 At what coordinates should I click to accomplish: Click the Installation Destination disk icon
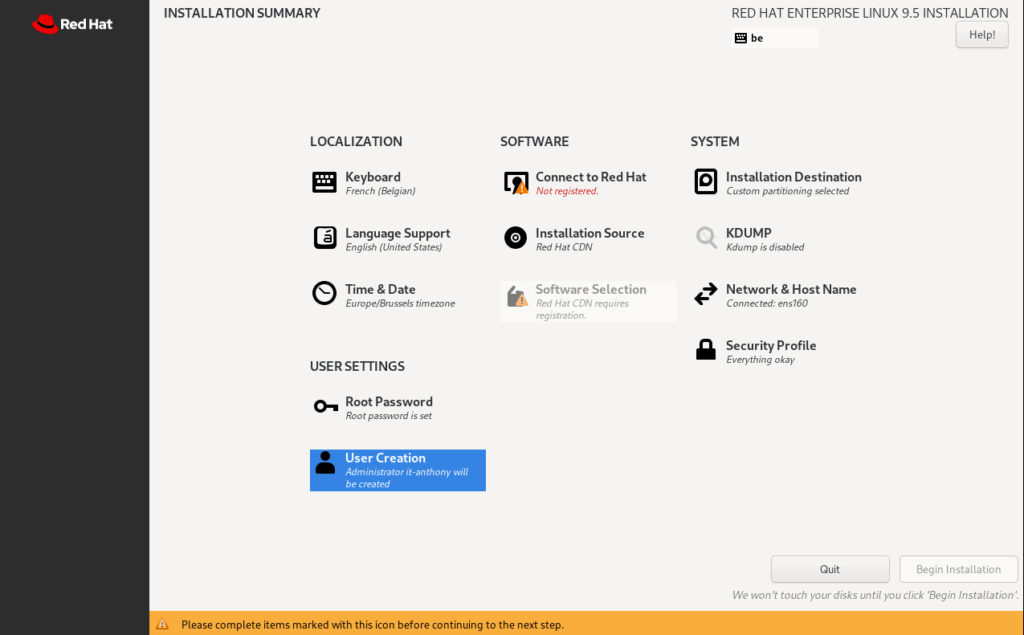(706, 182)
